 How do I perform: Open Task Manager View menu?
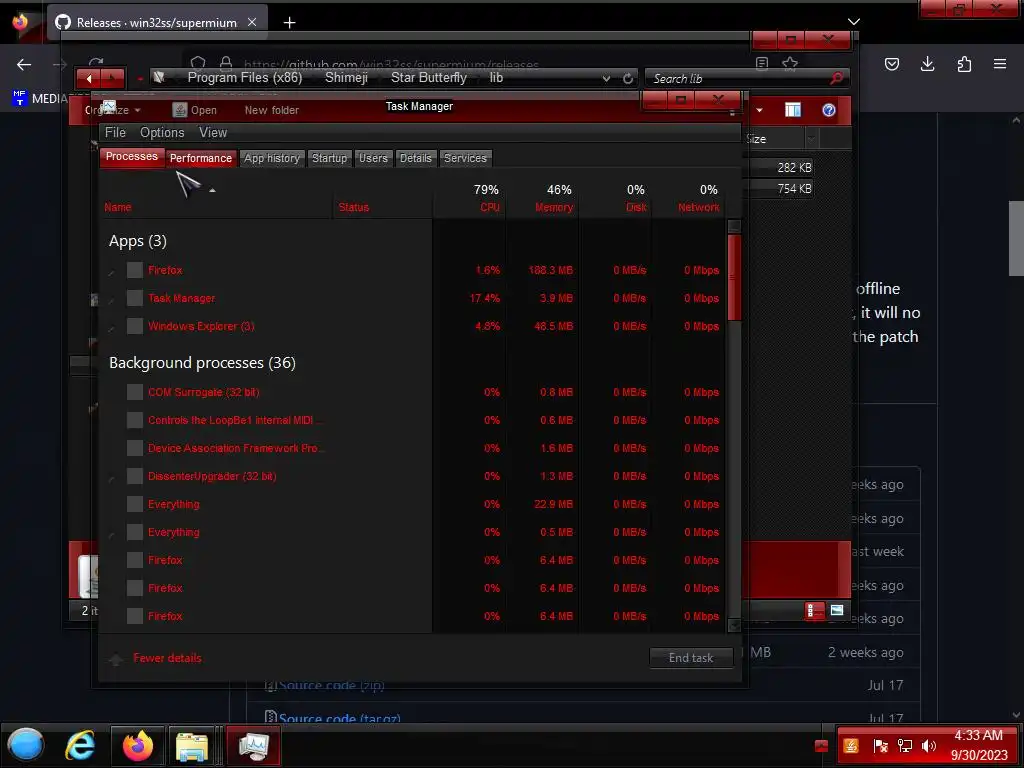(213, 133)
